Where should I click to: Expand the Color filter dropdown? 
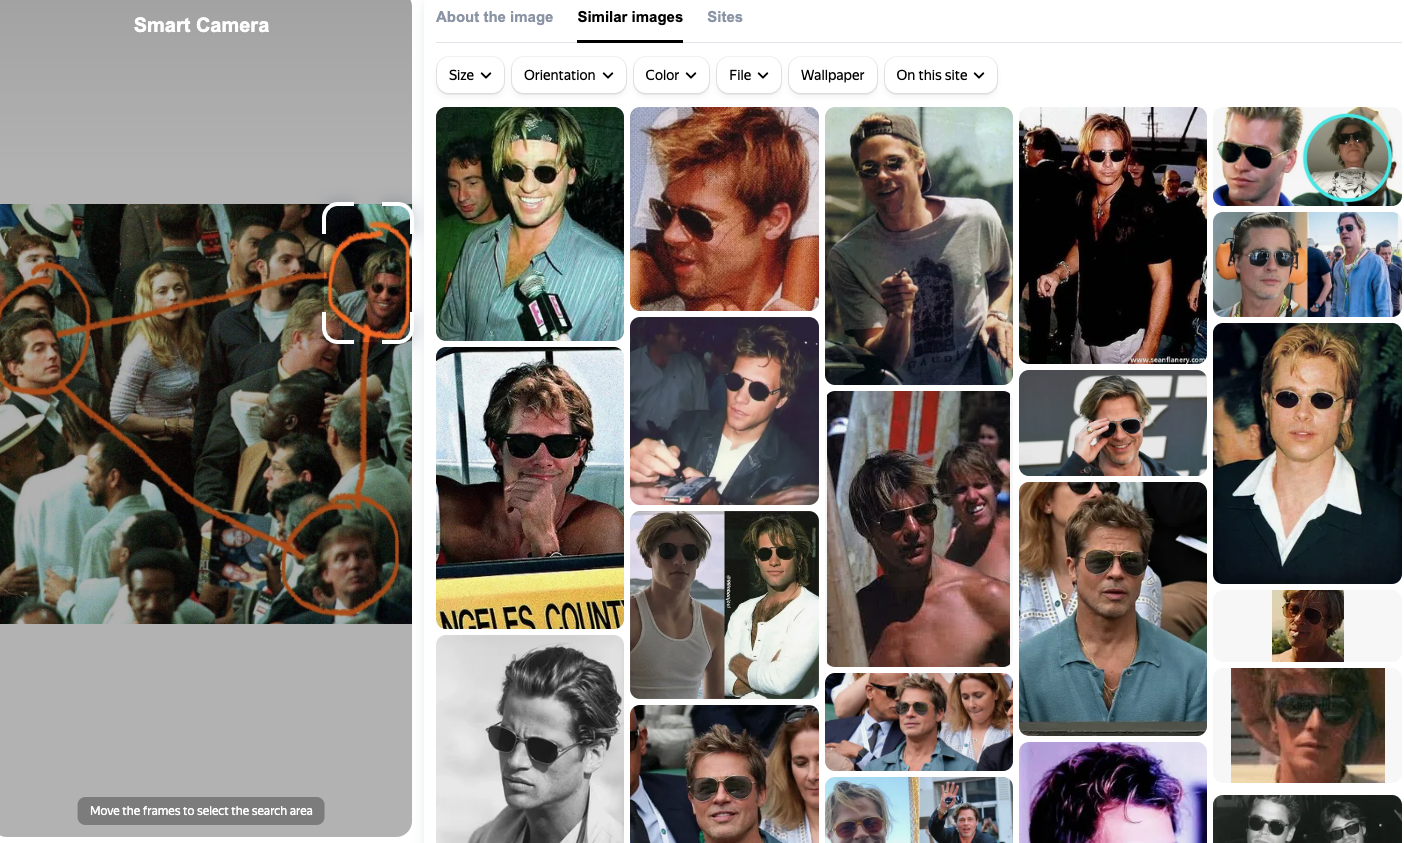tap(671, 75)
